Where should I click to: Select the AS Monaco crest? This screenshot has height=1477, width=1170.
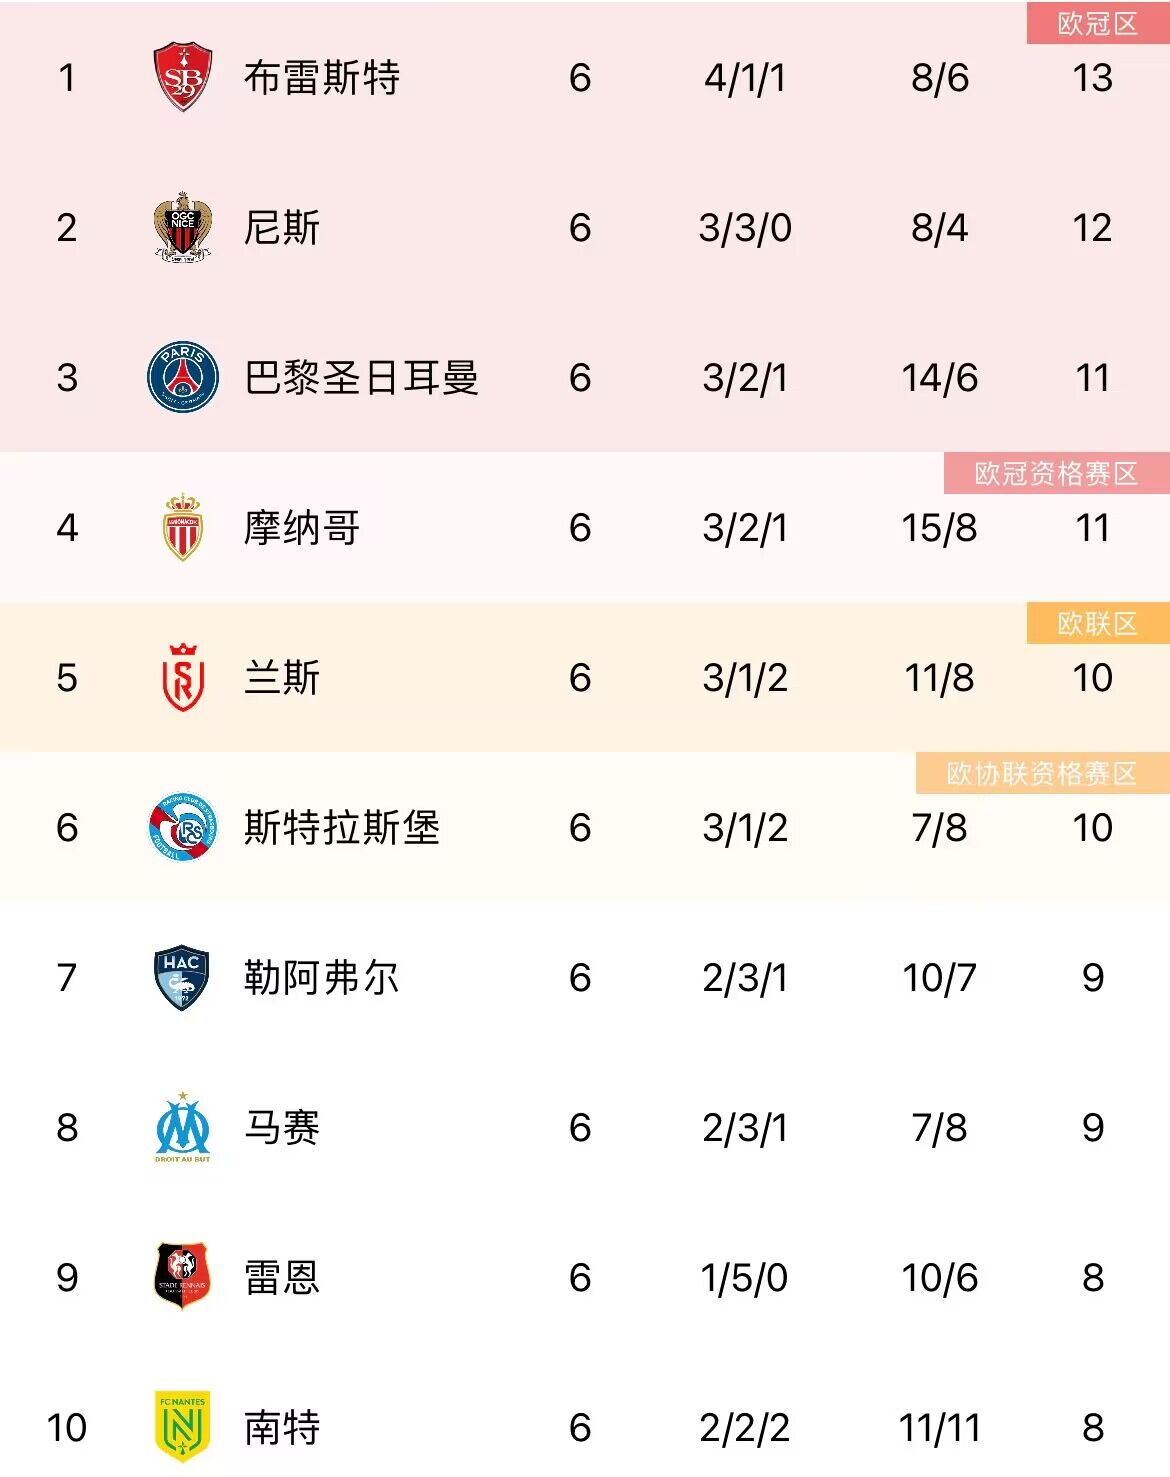183,527
